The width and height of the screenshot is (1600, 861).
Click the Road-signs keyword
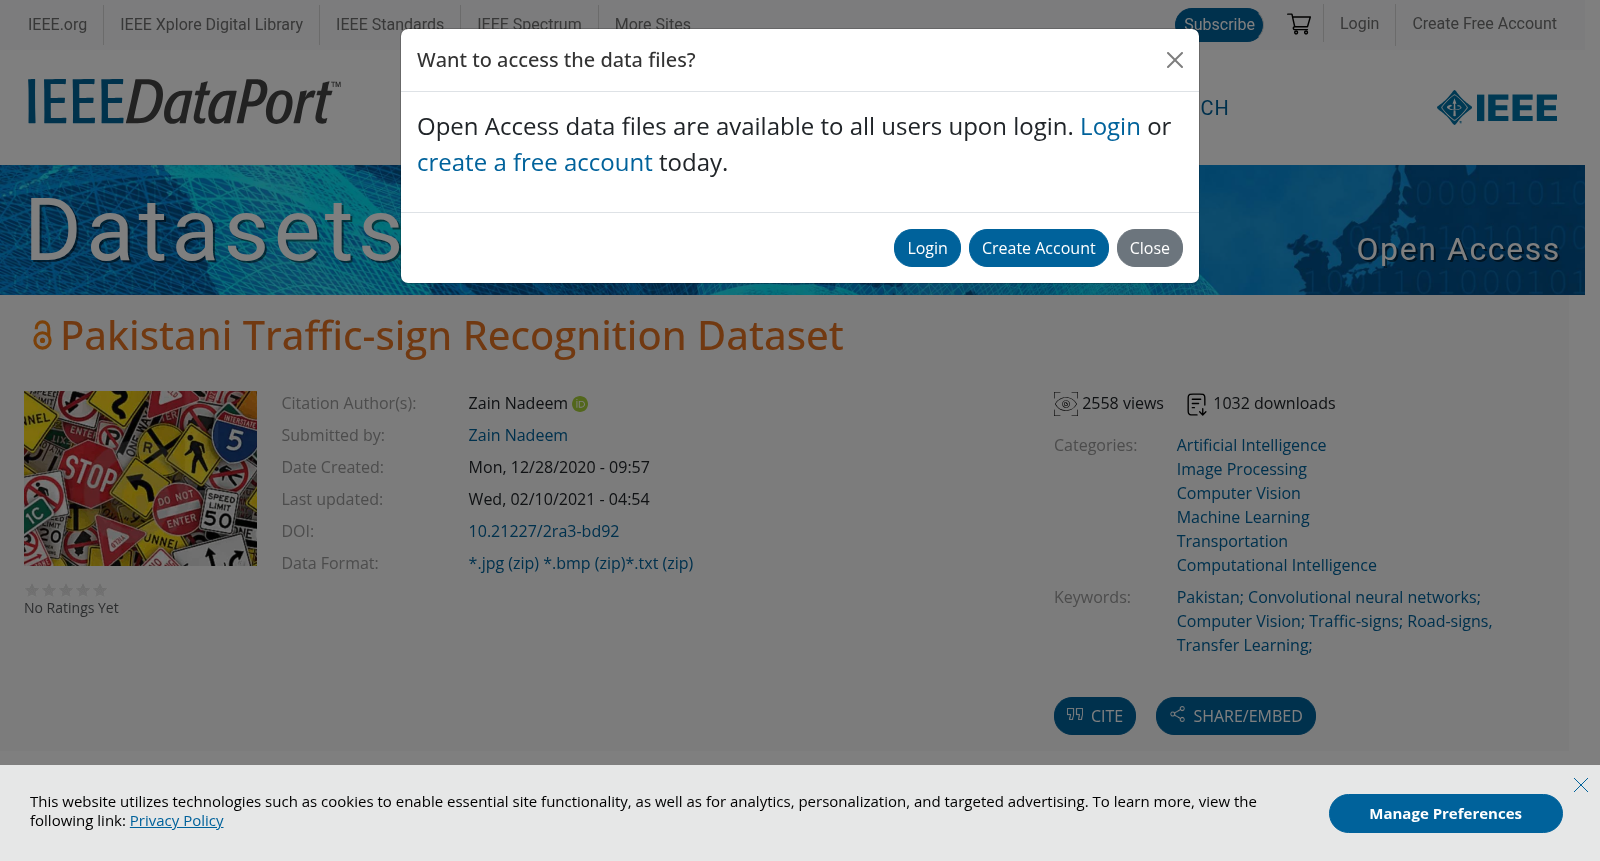point(1450,621)
